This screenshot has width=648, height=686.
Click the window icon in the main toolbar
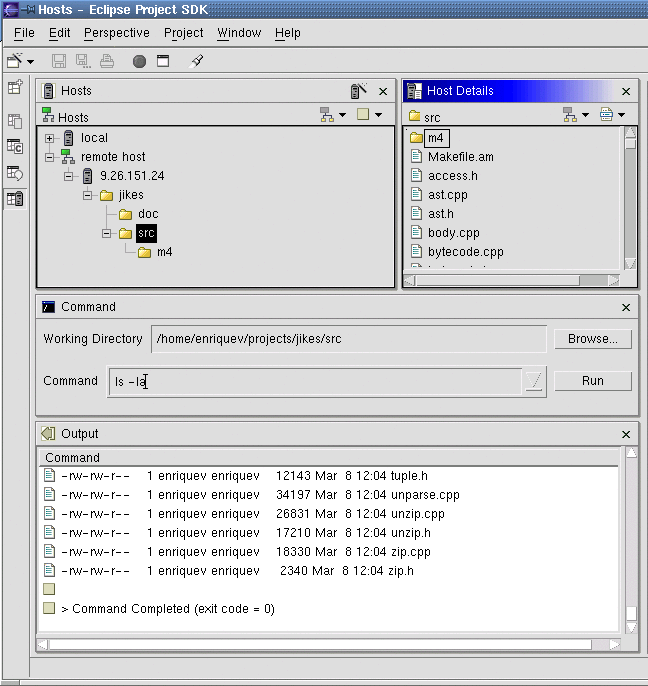pyautogui.click(x=162, y=61)
